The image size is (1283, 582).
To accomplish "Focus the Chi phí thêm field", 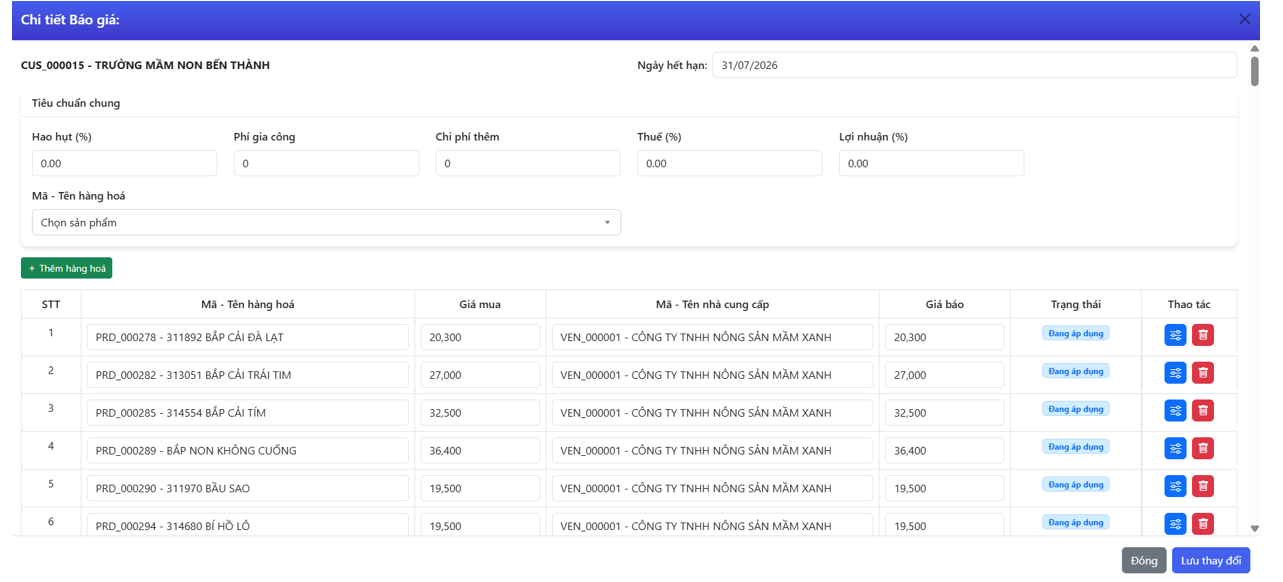I will [528, 163].
